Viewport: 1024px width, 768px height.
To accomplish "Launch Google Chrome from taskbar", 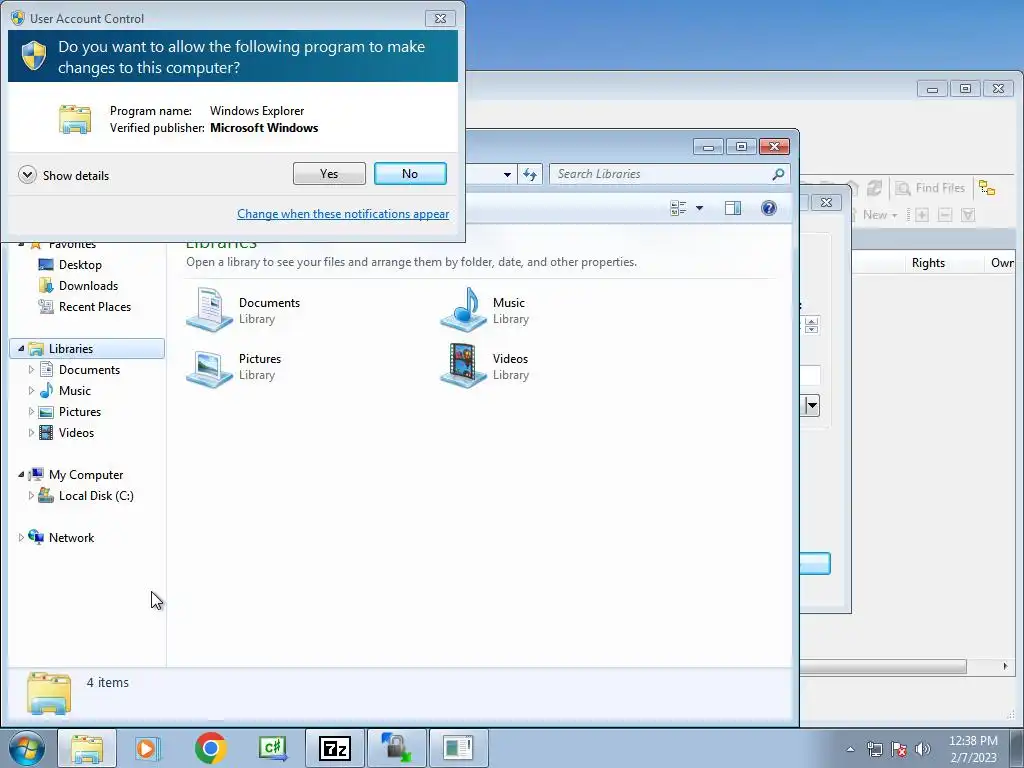I will point(210,748).
